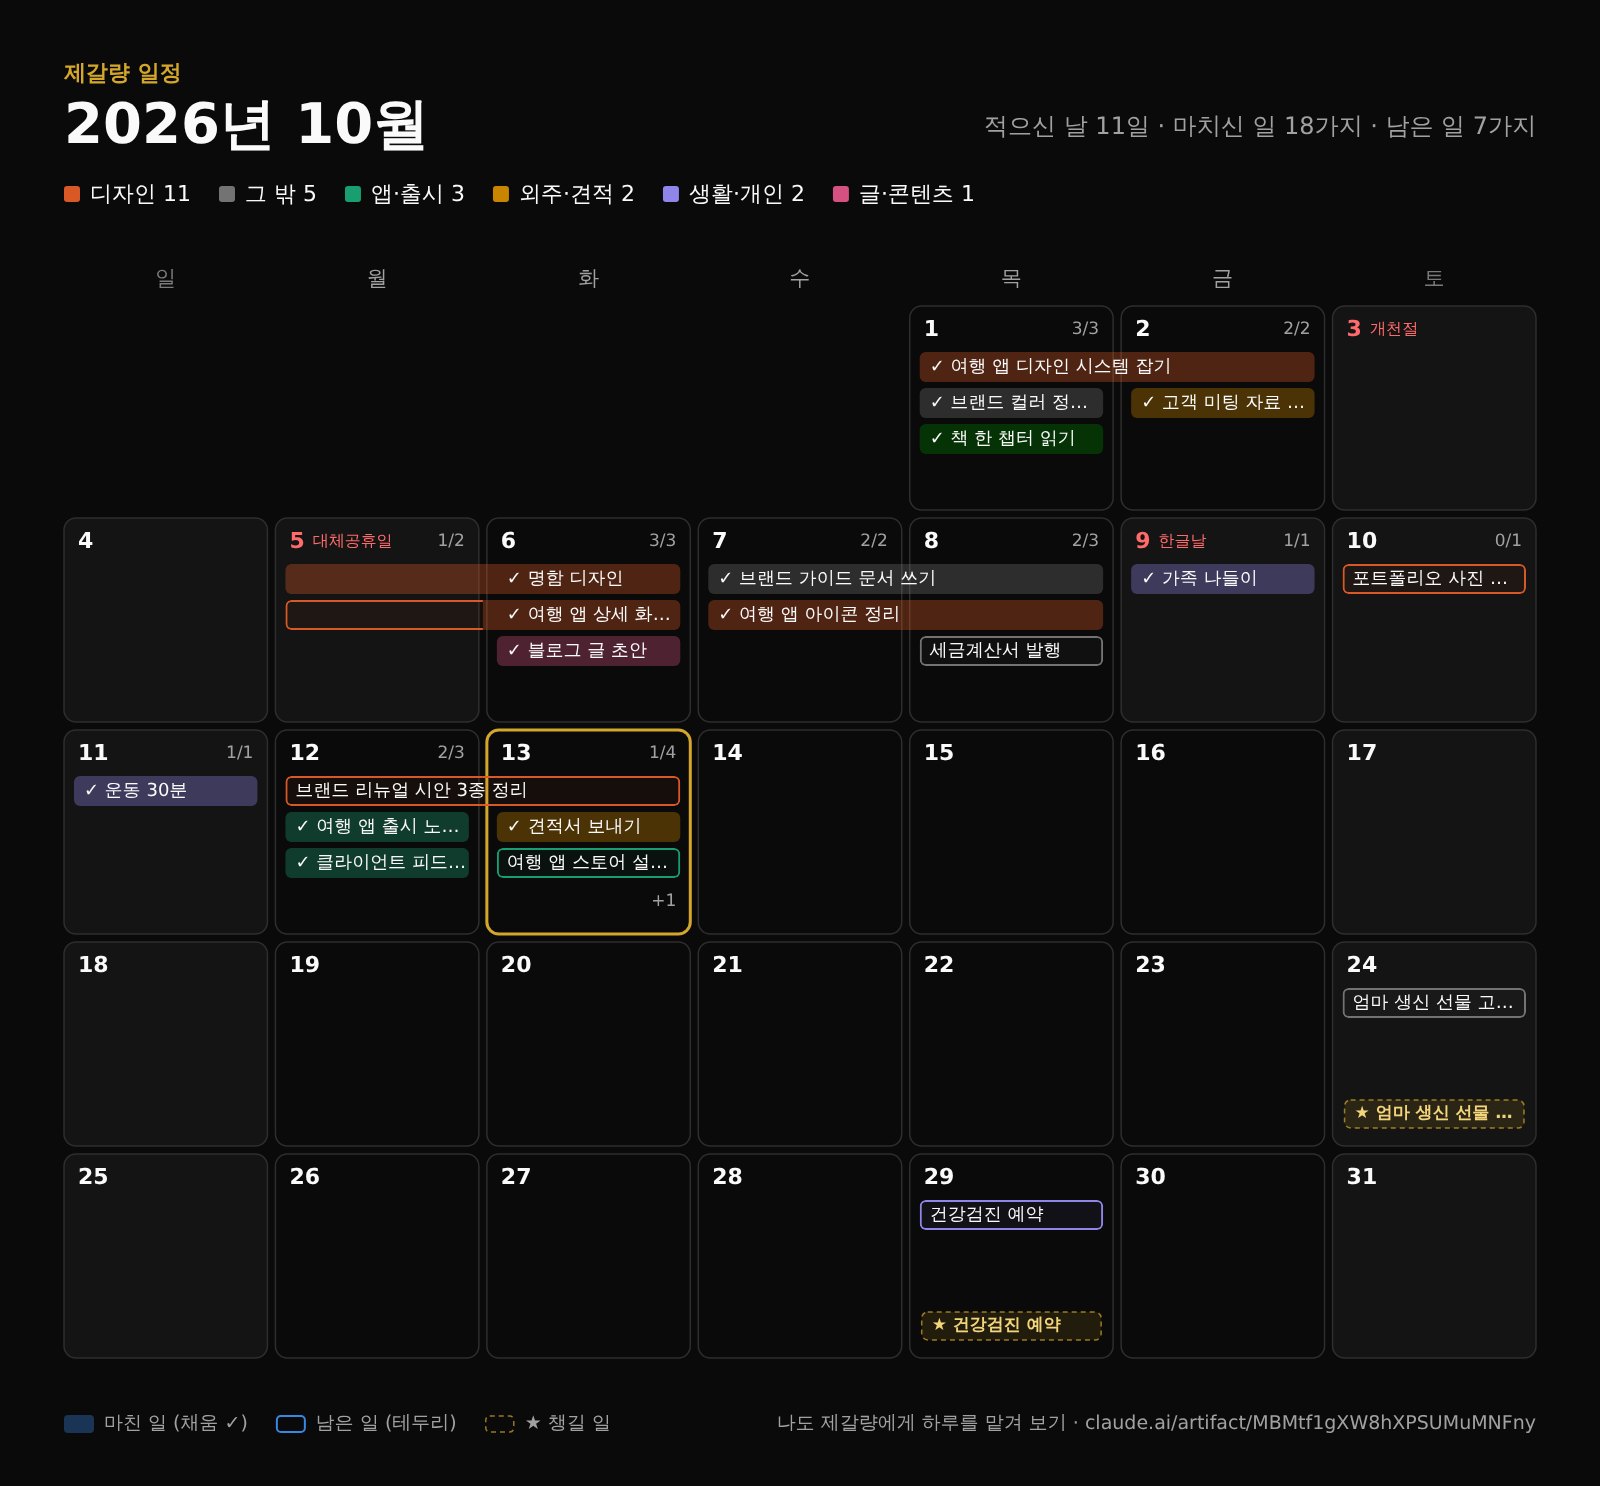Open the 견적서 보내기 task

588,827
